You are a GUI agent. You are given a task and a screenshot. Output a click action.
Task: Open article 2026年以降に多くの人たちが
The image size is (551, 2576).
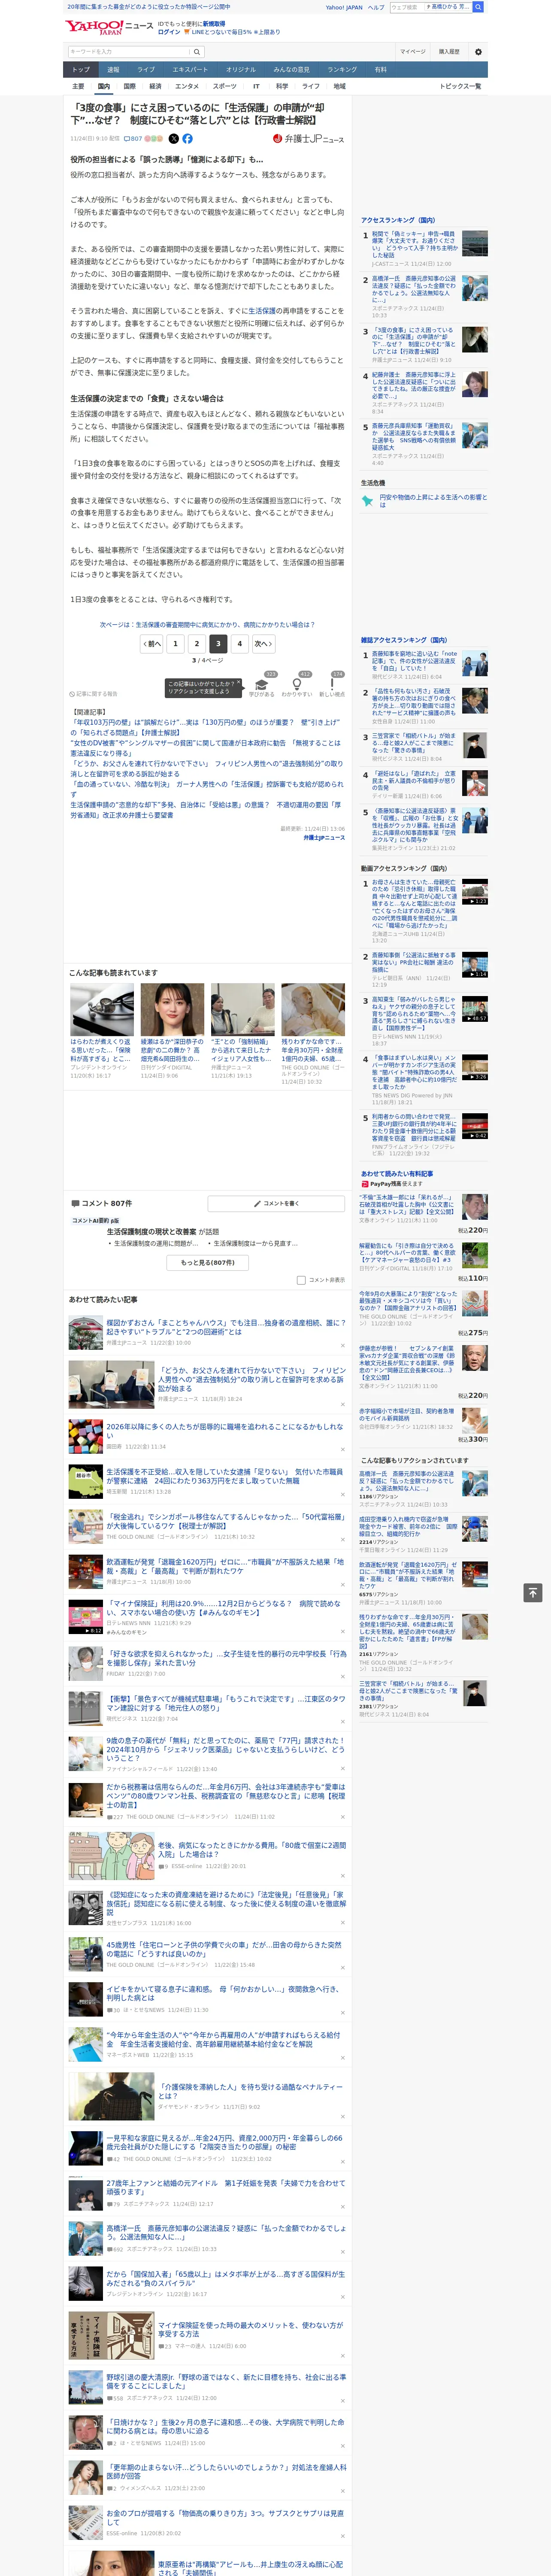224,1431
